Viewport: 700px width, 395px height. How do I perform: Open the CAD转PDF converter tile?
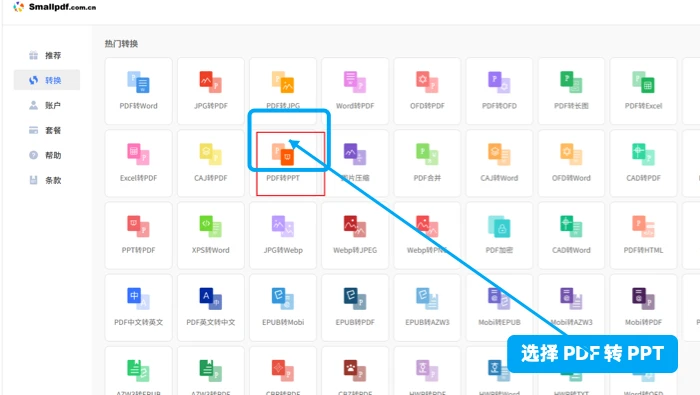tap(643, 163)
